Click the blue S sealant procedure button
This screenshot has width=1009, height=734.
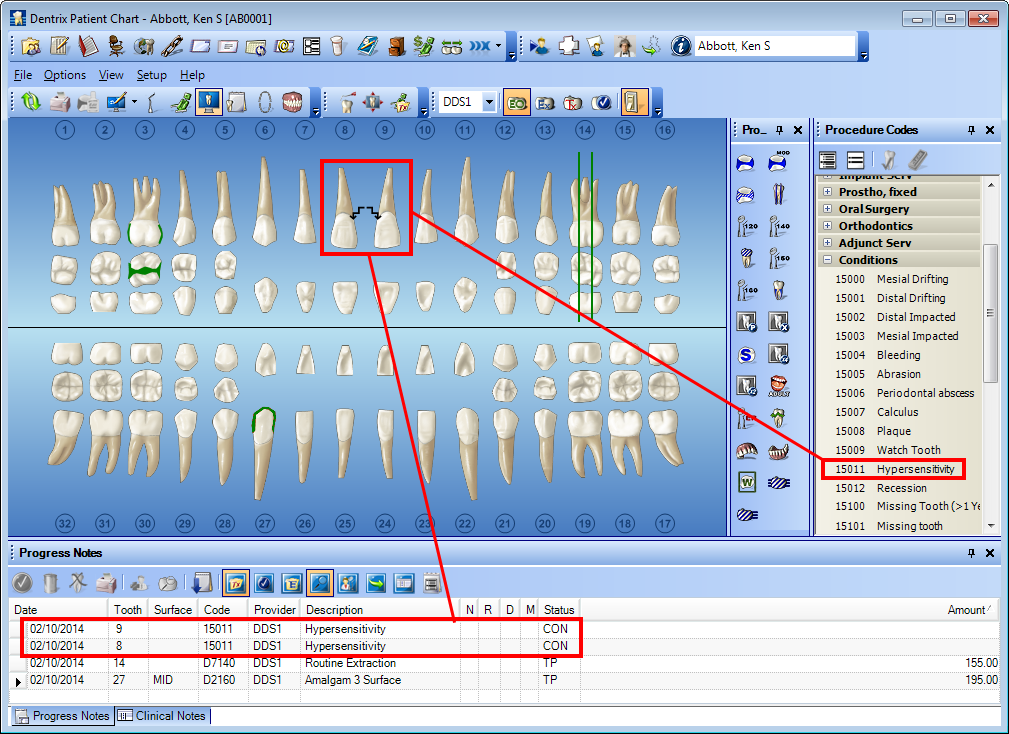tap(746, 354)
